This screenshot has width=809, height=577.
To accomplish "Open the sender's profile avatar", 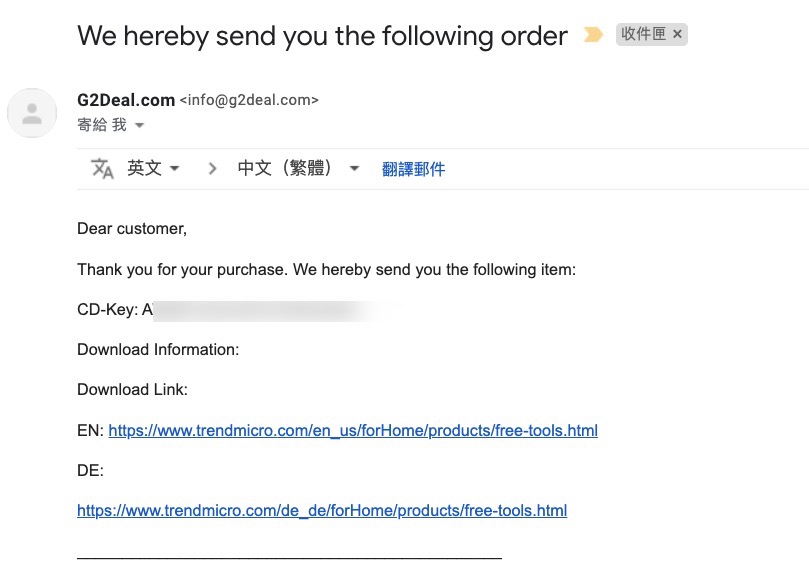I will point(32,112).
